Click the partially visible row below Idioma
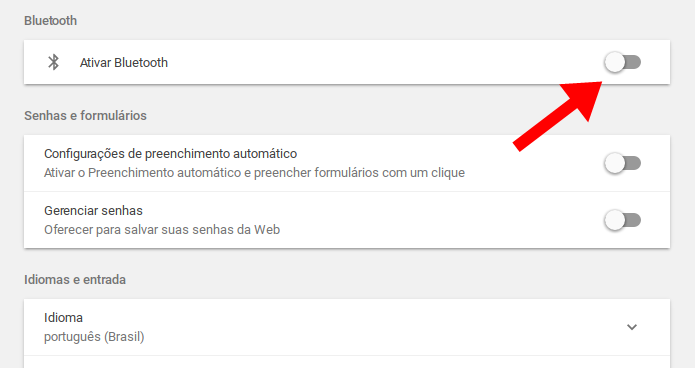This screenshot has width=695, height=368. [347, 362]
